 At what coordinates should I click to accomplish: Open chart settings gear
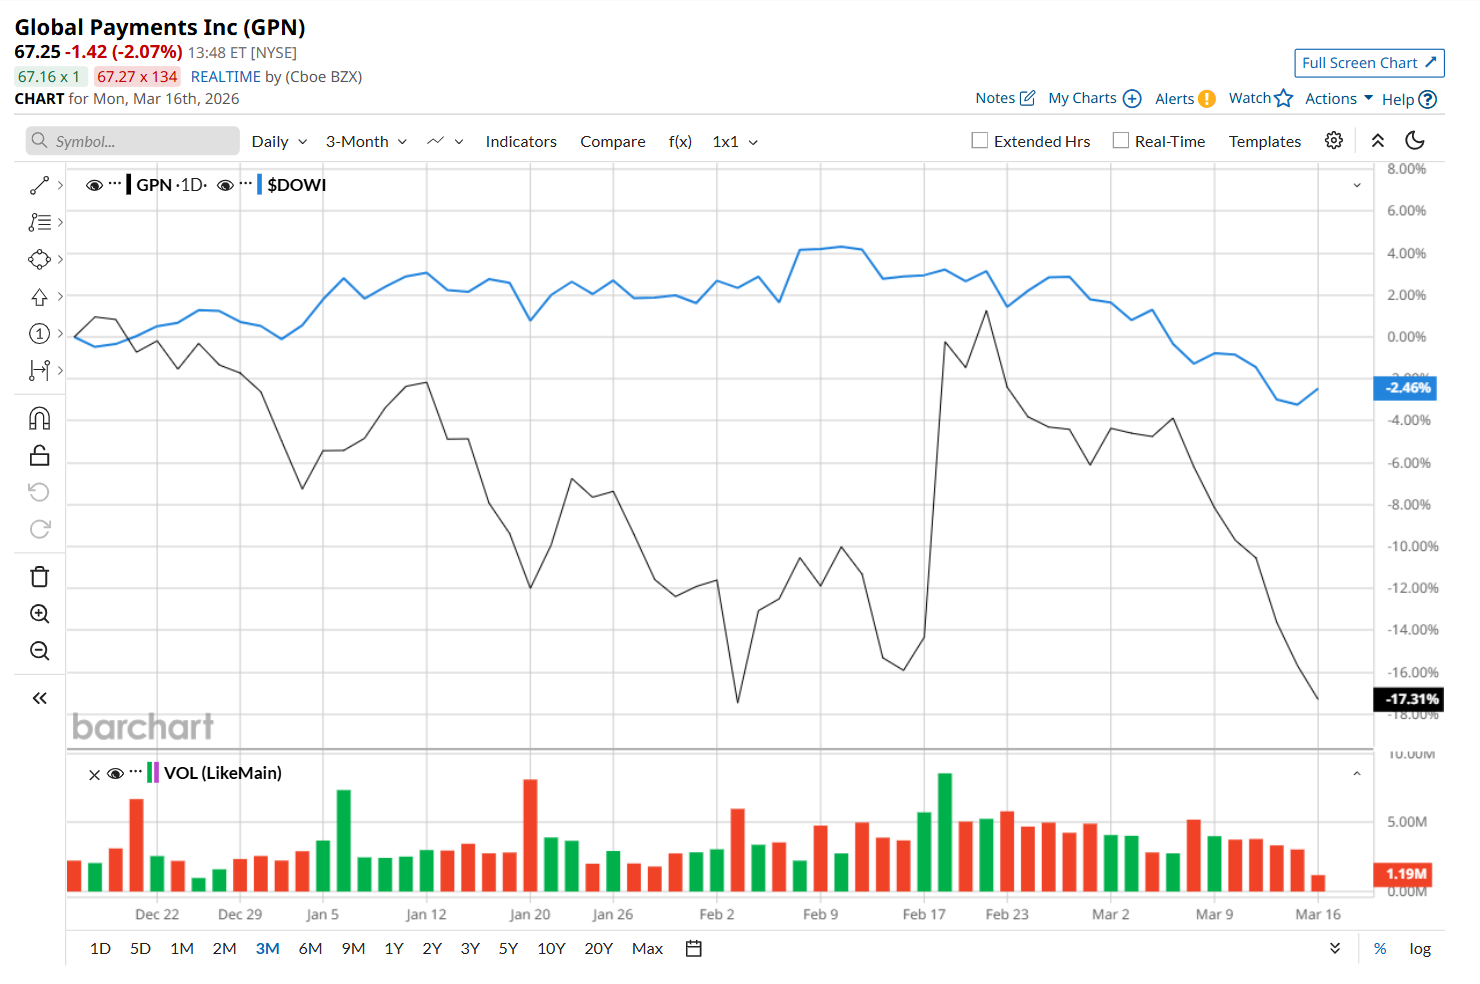point(1334,140)
